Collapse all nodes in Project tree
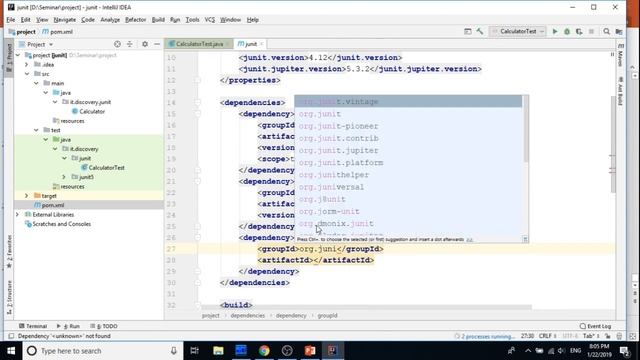The image size is (640, 360). pos(130,44)
